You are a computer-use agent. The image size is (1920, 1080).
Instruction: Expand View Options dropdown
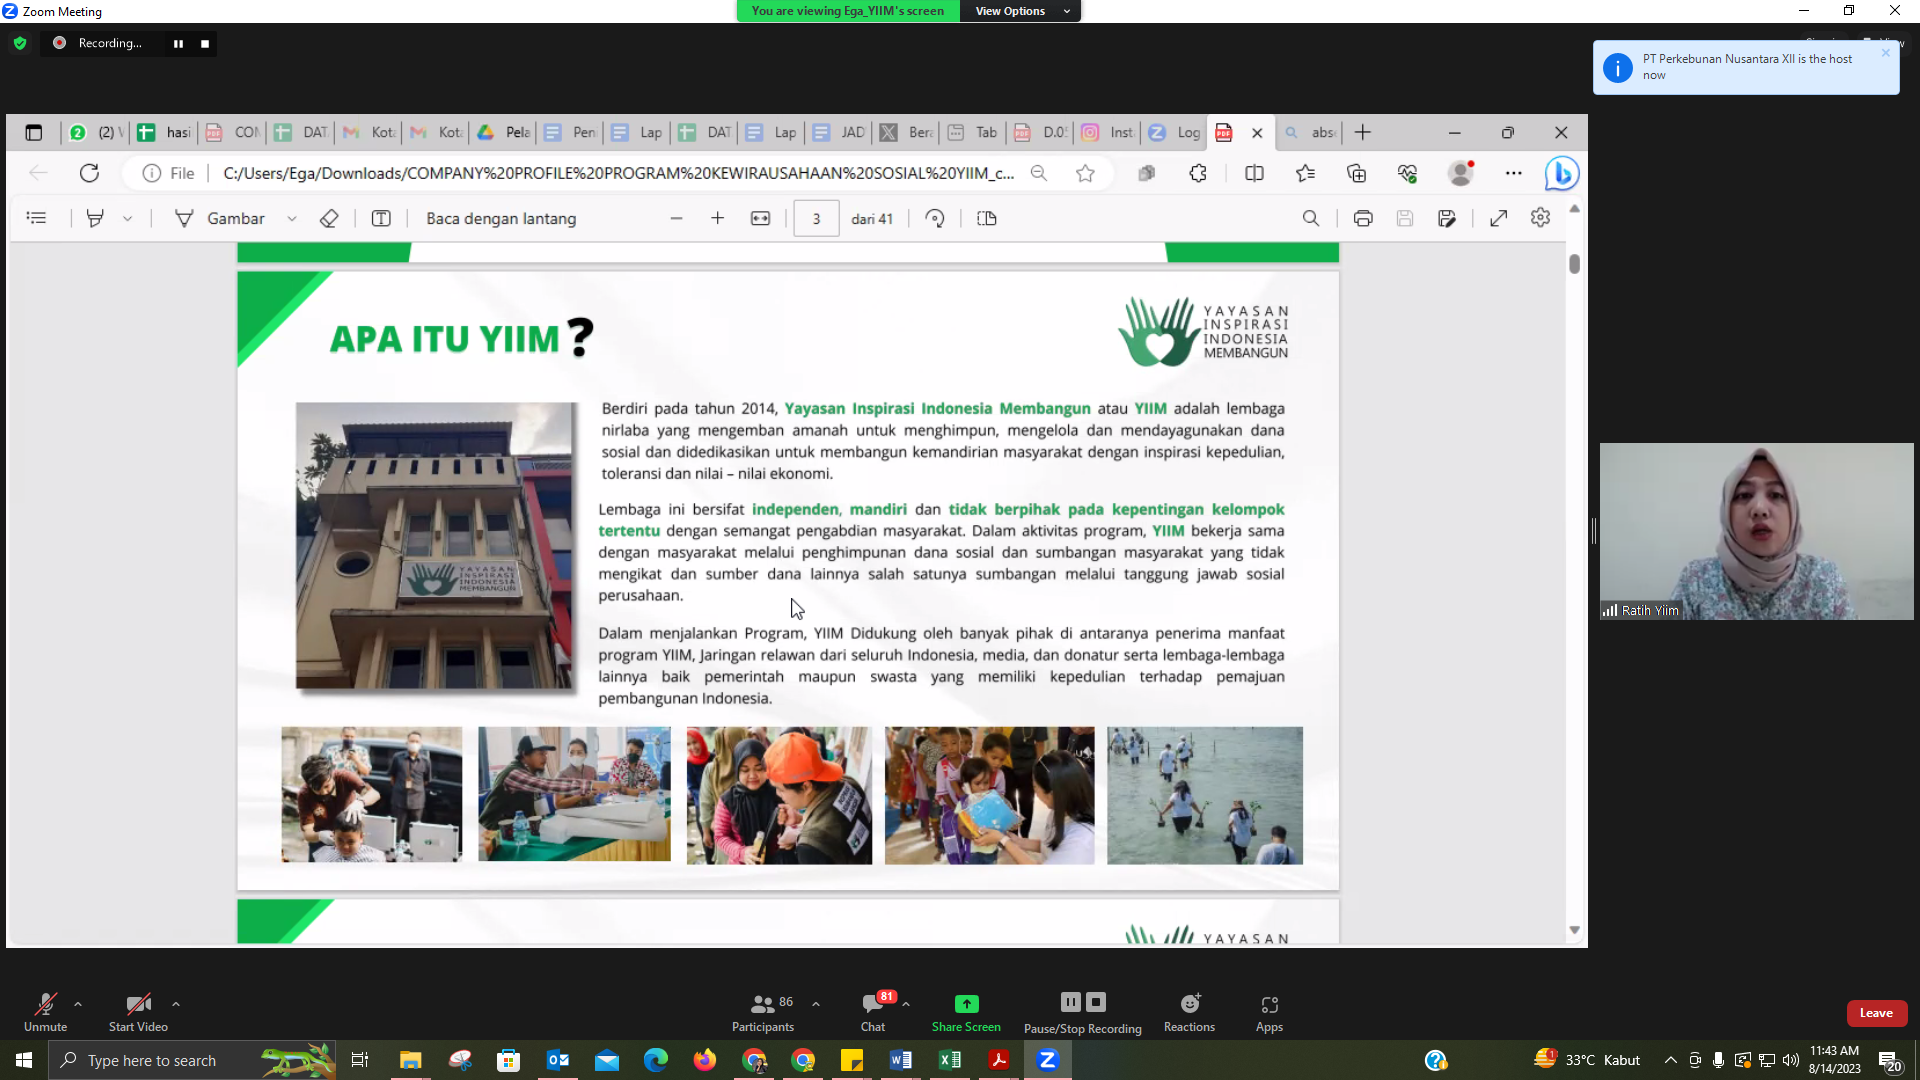1019,11
